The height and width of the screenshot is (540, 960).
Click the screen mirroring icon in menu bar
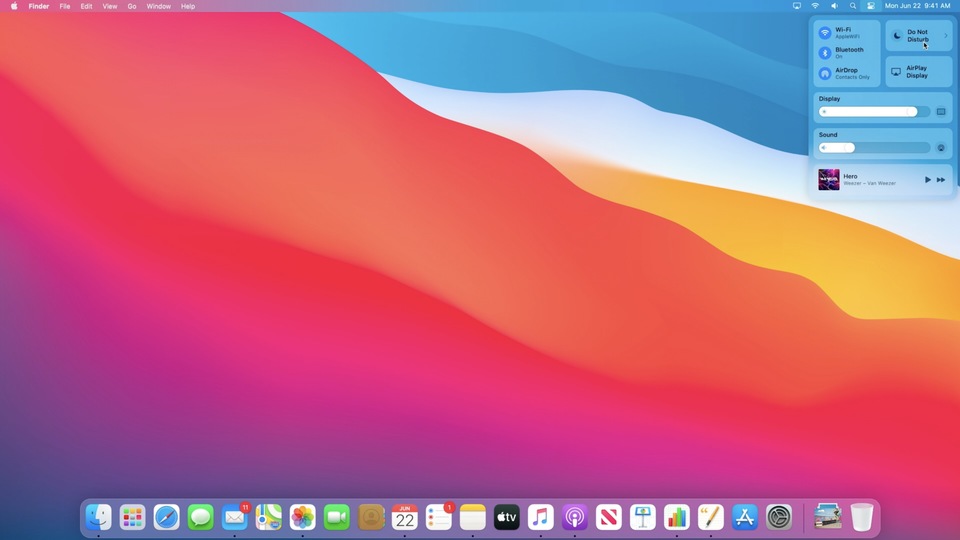click(x=797, y=6)
